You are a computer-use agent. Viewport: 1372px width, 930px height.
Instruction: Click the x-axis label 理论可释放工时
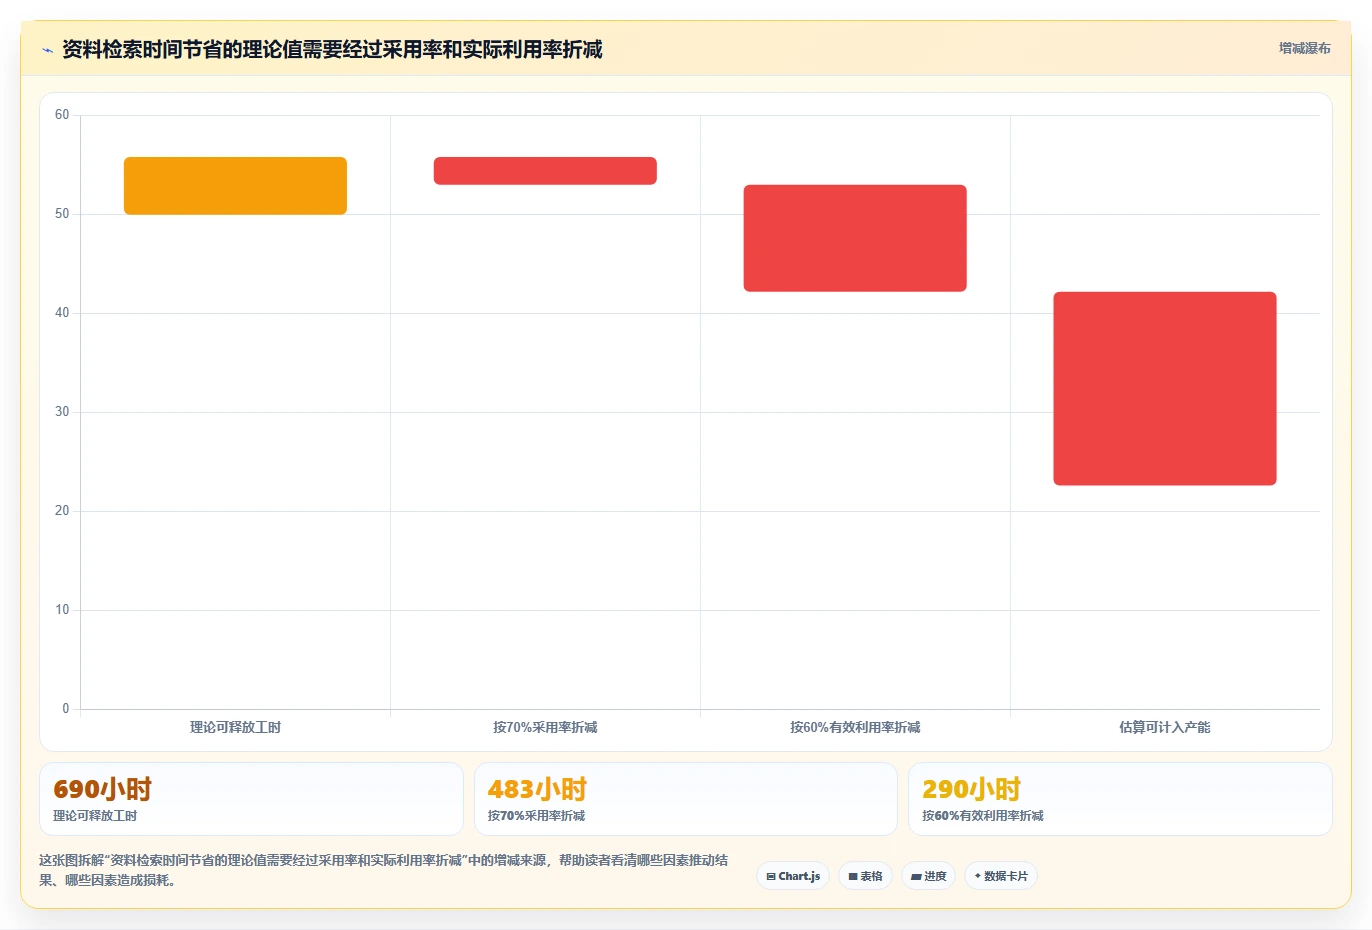(235, 727)
